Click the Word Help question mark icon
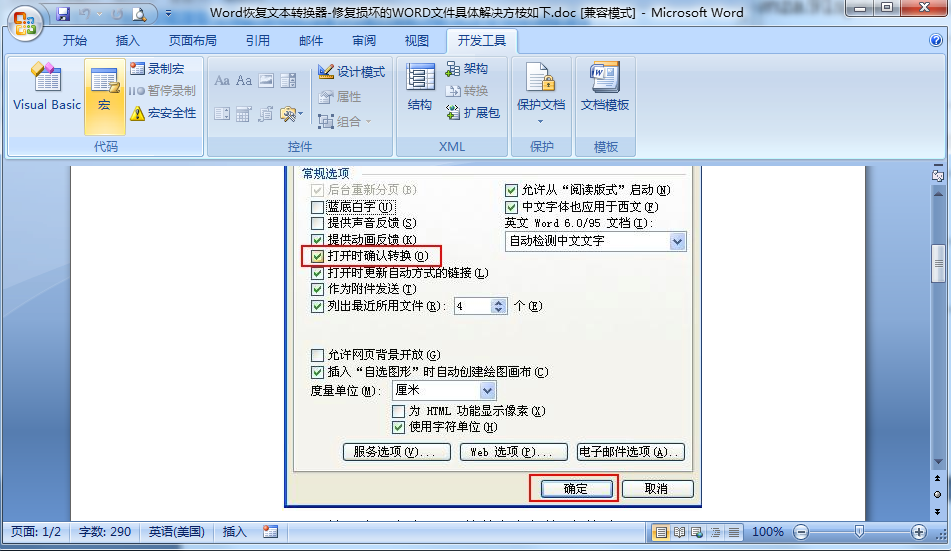The height and width of the screenshot is (551, 951). (936, 40)
